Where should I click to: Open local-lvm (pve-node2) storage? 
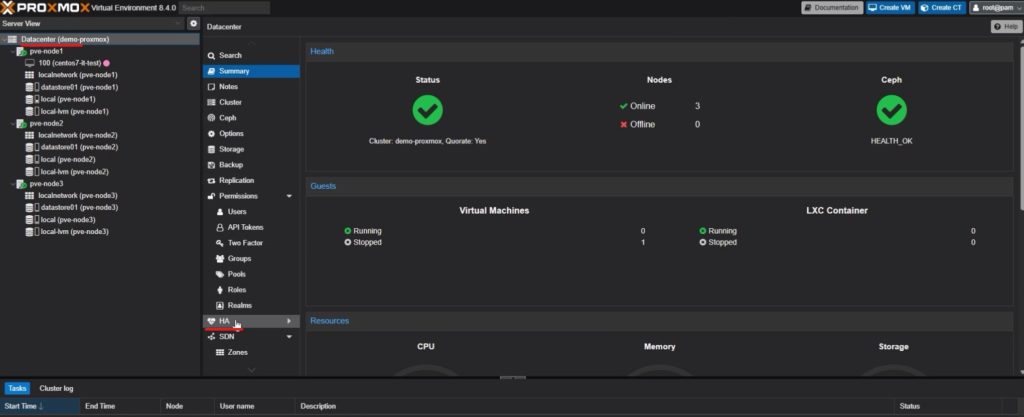point(74,172)
